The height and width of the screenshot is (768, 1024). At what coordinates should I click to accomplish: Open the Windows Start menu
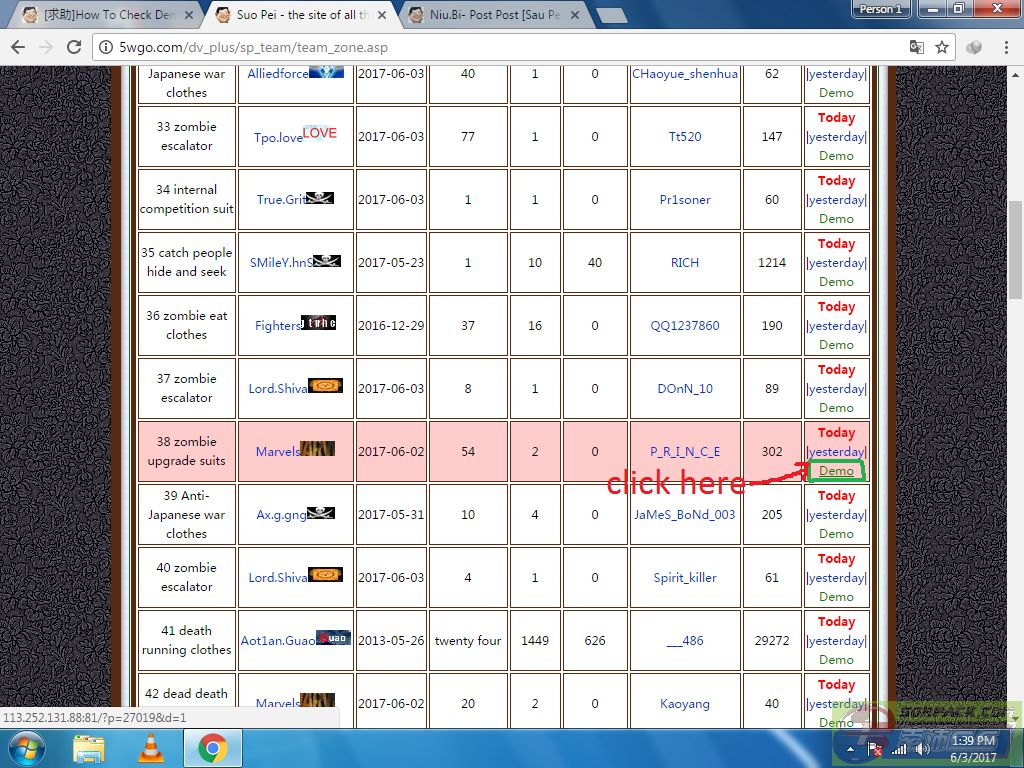[25, 748]
